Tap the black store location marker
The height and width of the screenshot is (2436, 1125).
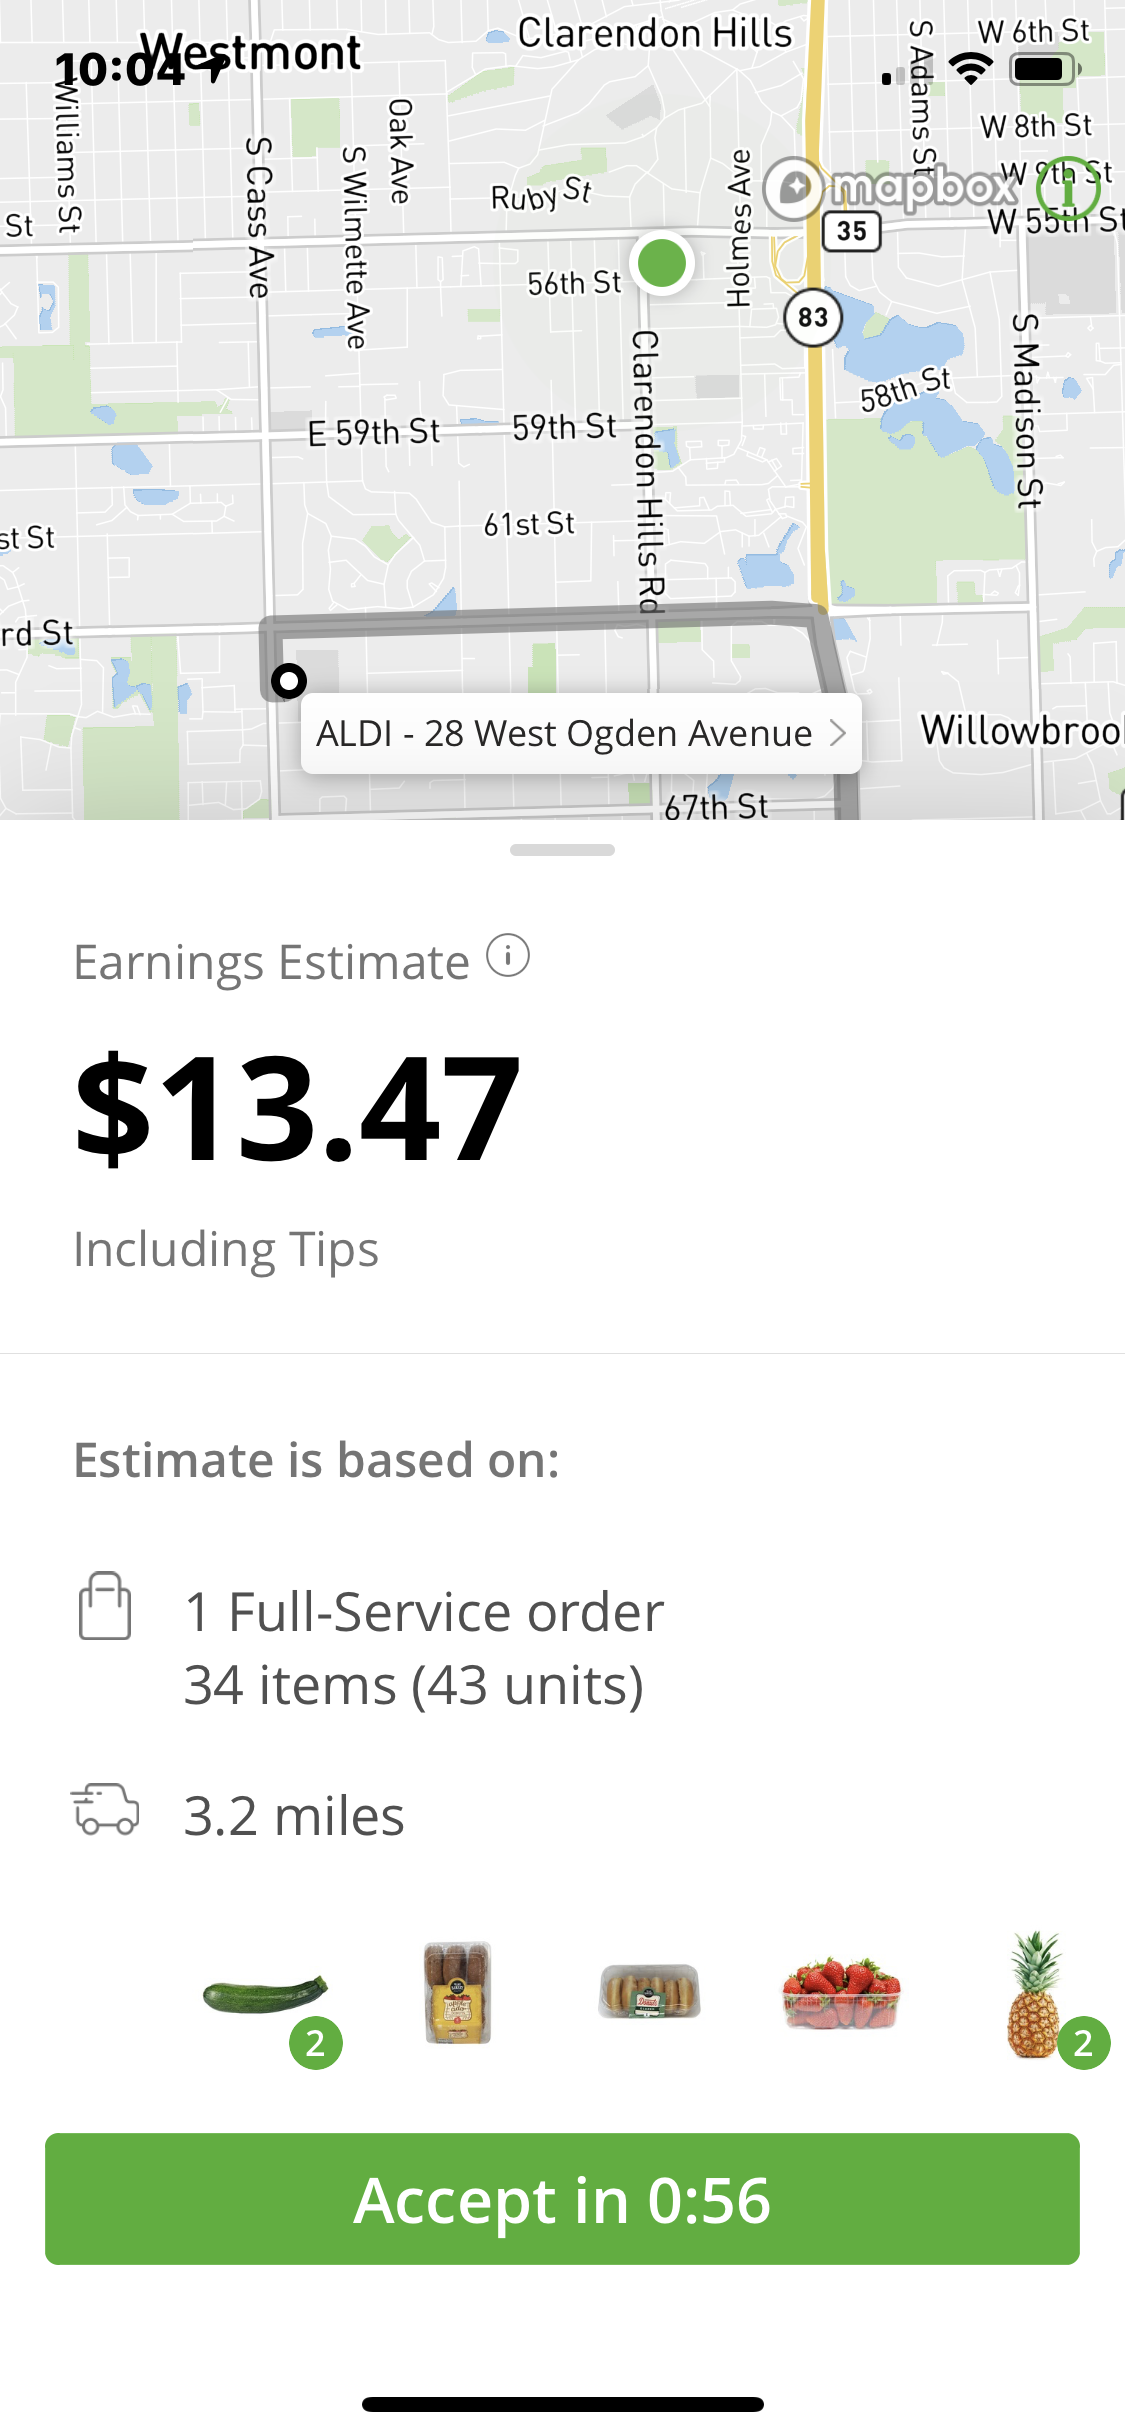pyautogui.click(x=289, y=681)
